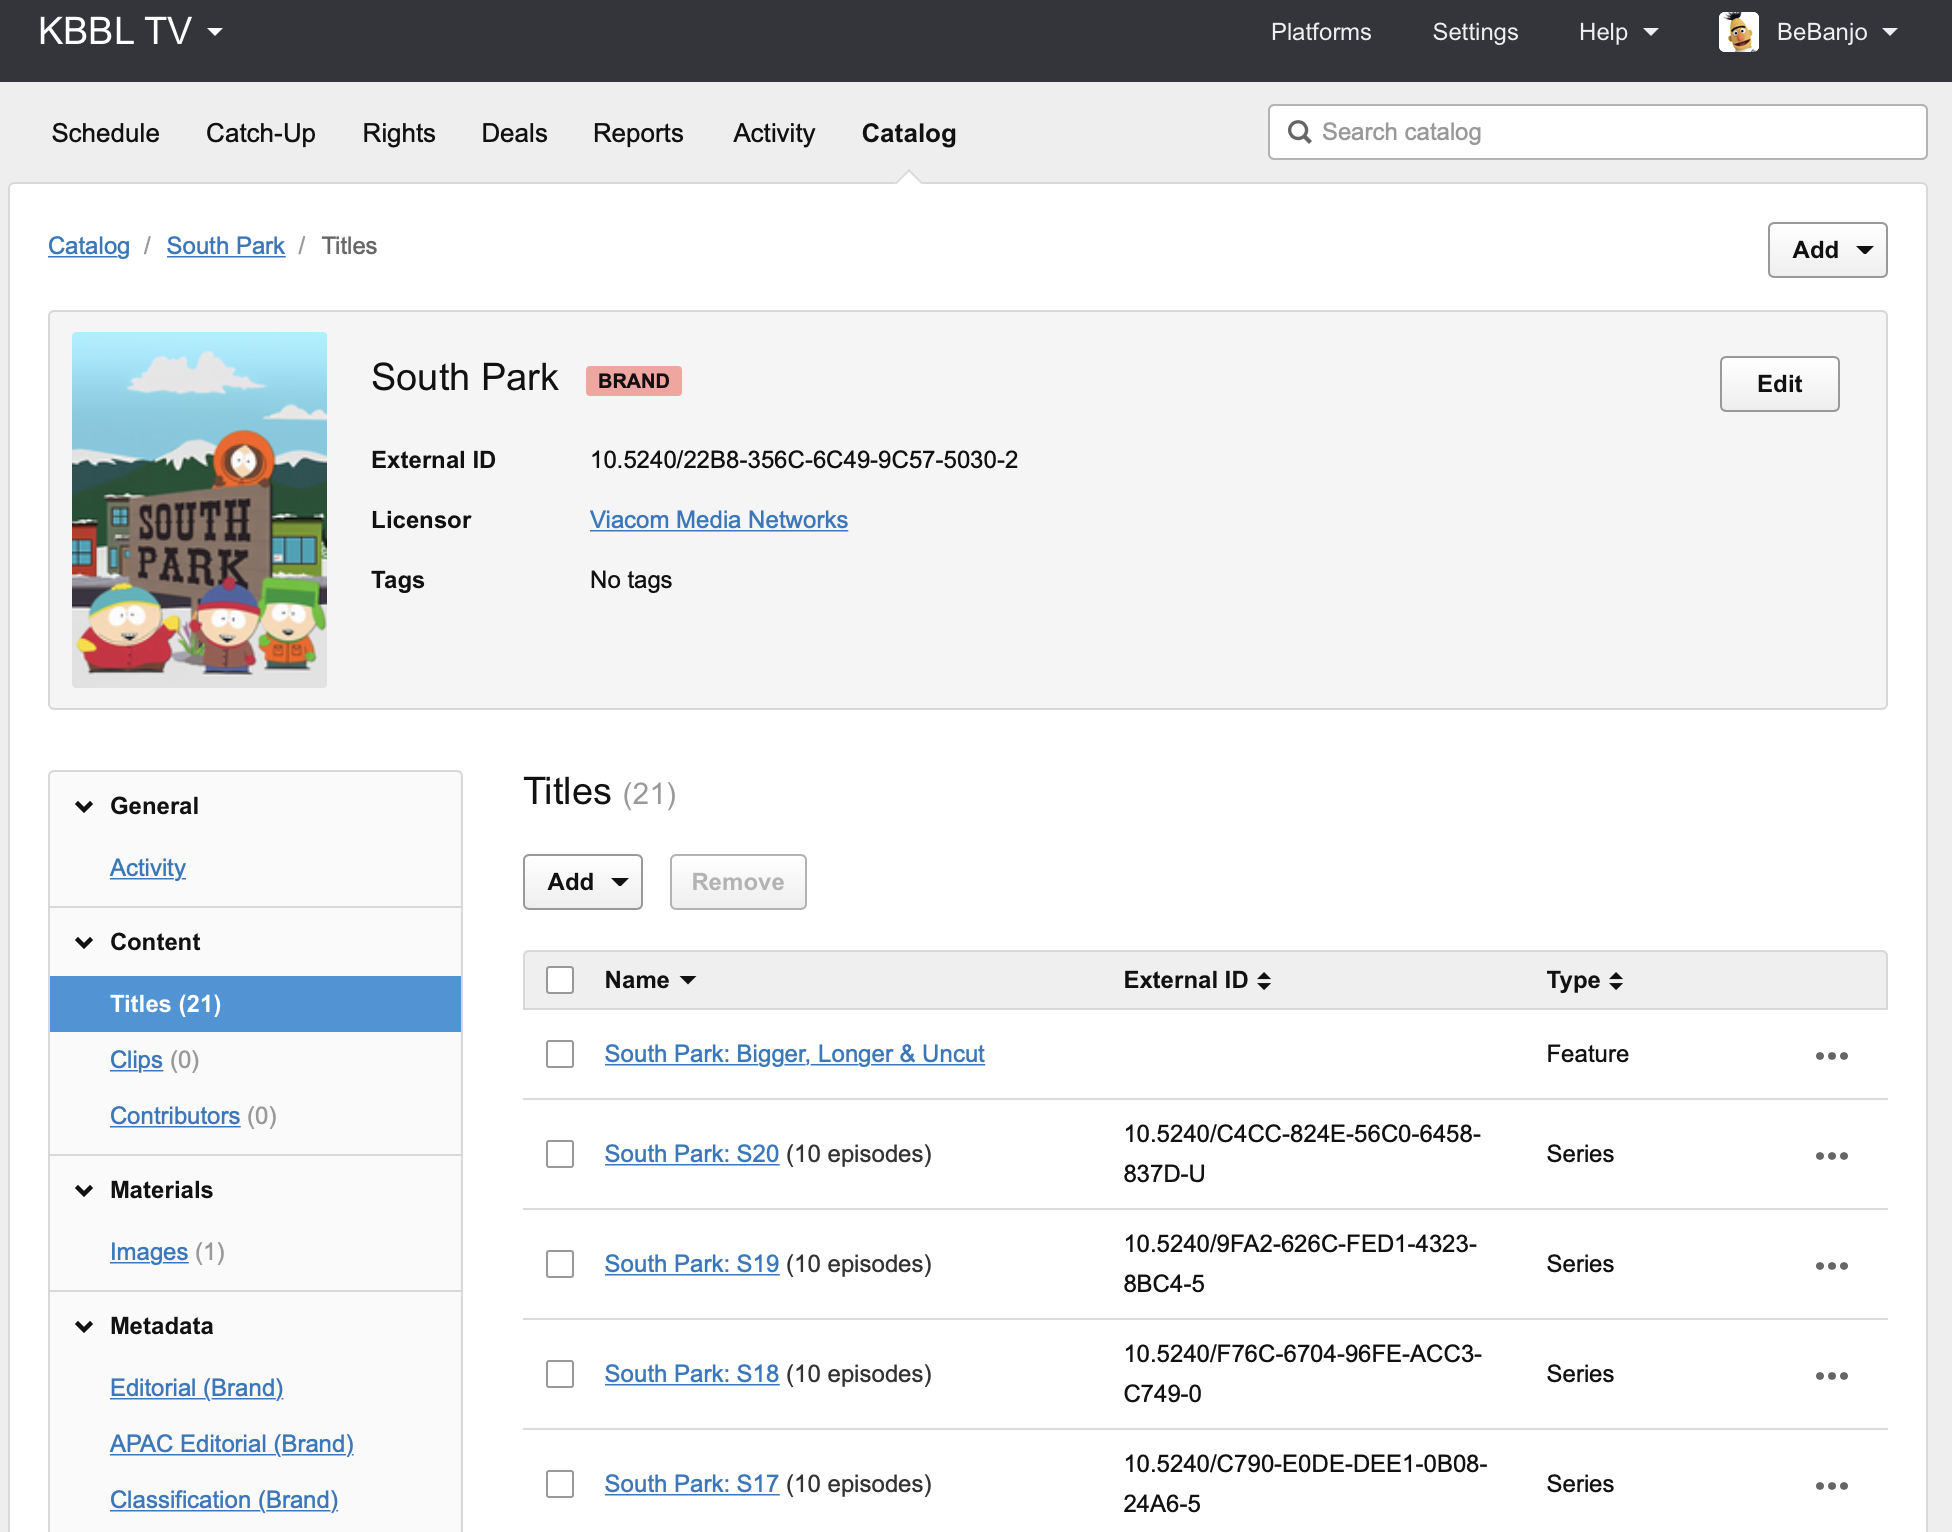Click the ellipsis icon for South Park: S19

pyautogui.click(x=1831, y=1265)
